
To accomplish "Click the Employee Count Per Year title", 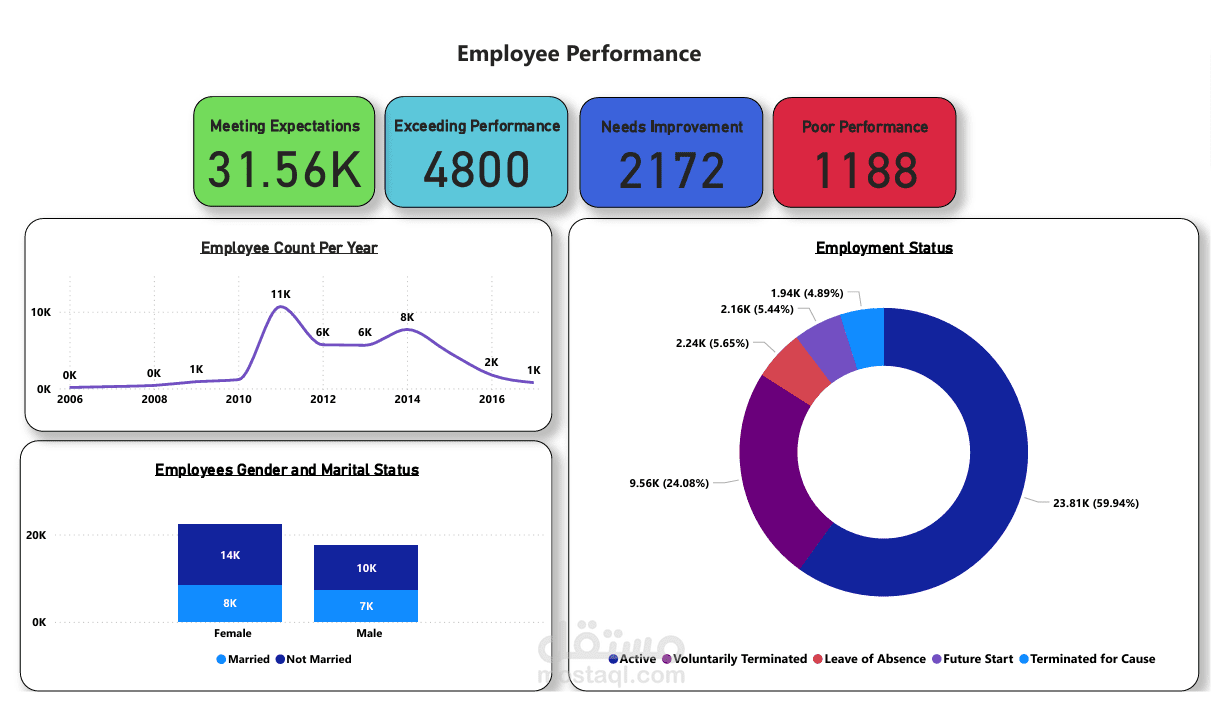I will 289,247.
